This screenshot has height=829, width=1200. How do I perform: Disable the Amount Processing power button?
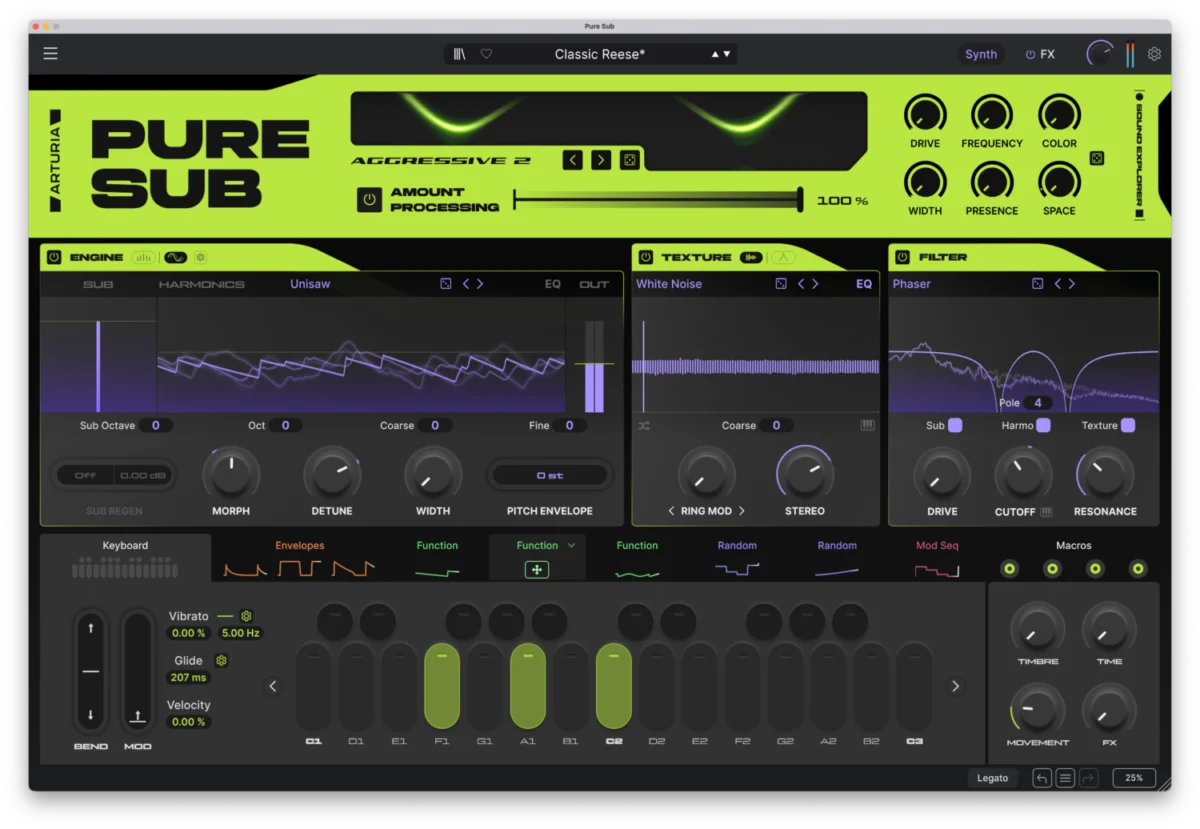[370, 199]
